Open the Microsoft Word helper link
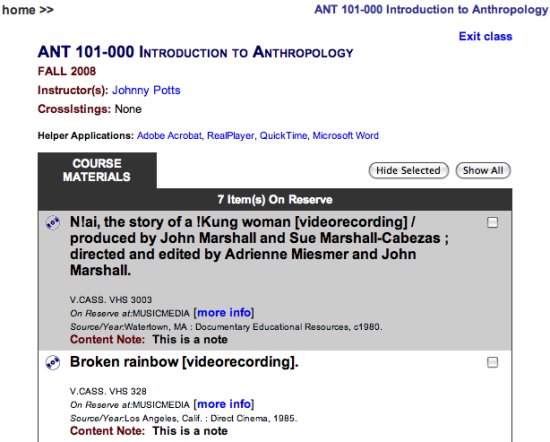 346,136
